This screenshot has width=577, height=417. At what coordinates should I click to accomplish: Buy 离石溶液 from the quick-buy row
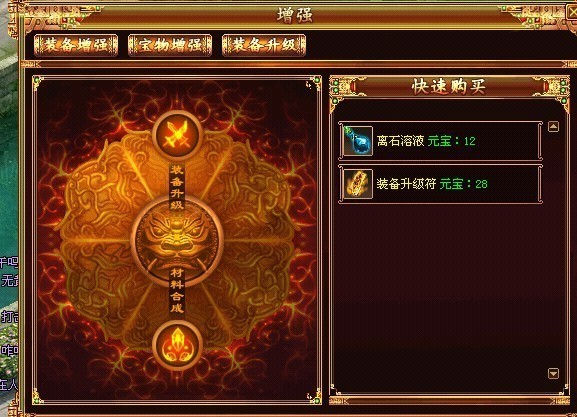pos(440,141)
